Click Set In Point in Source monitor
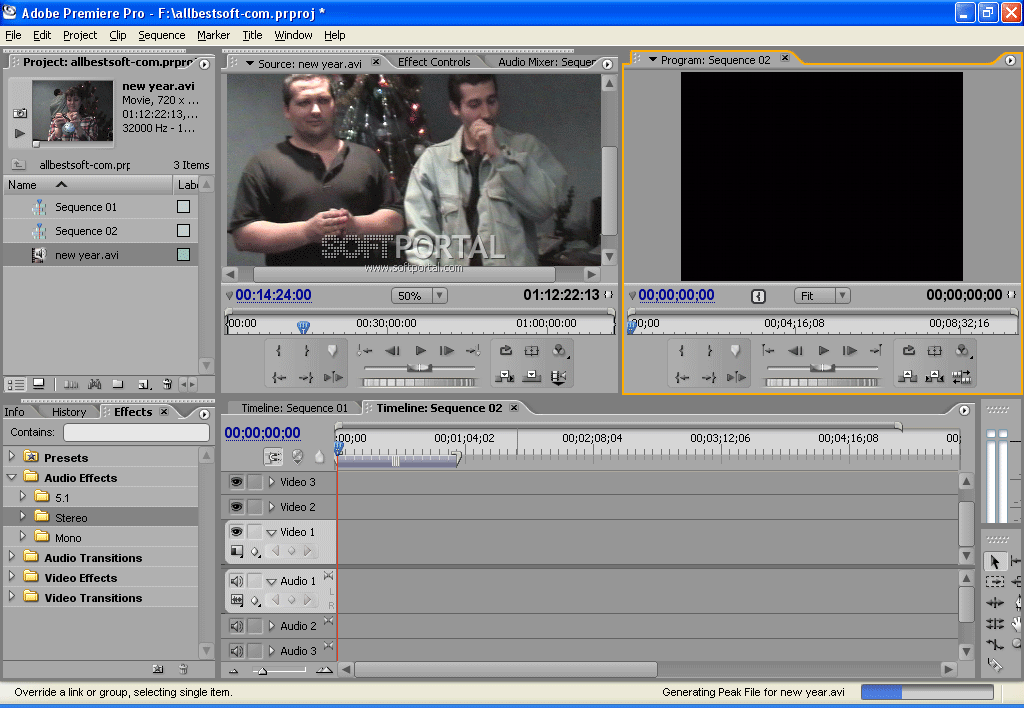The height and width of the screenshot is (708, 1024). (279, 350)
